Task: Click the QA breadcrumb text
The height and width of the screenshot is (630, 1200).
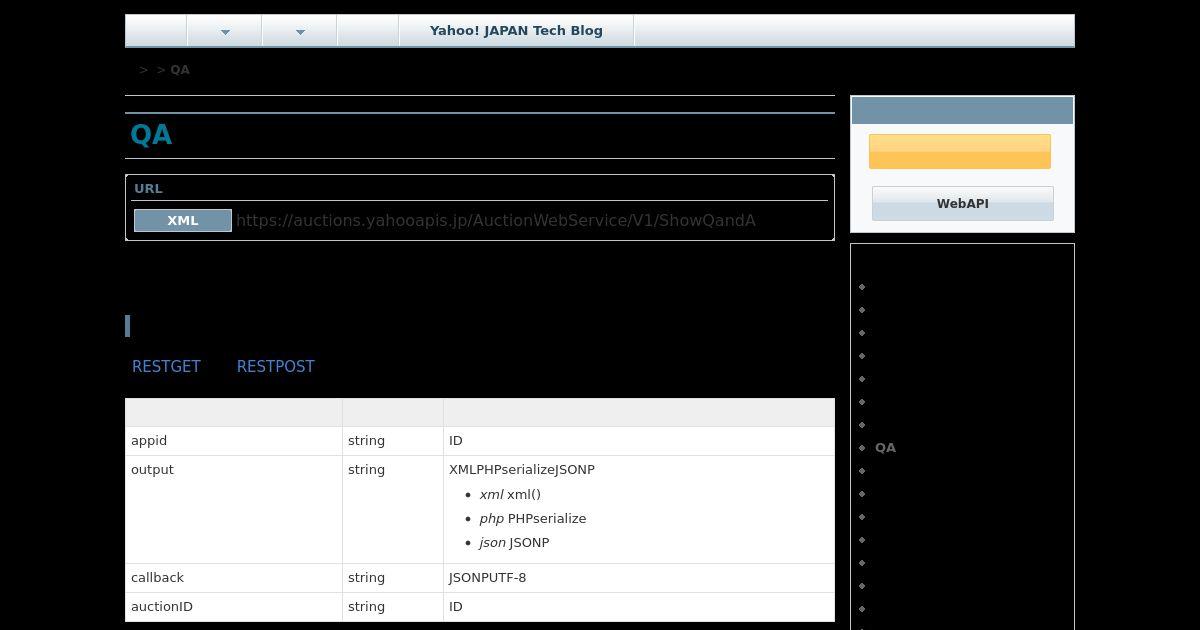Action: 180,70
